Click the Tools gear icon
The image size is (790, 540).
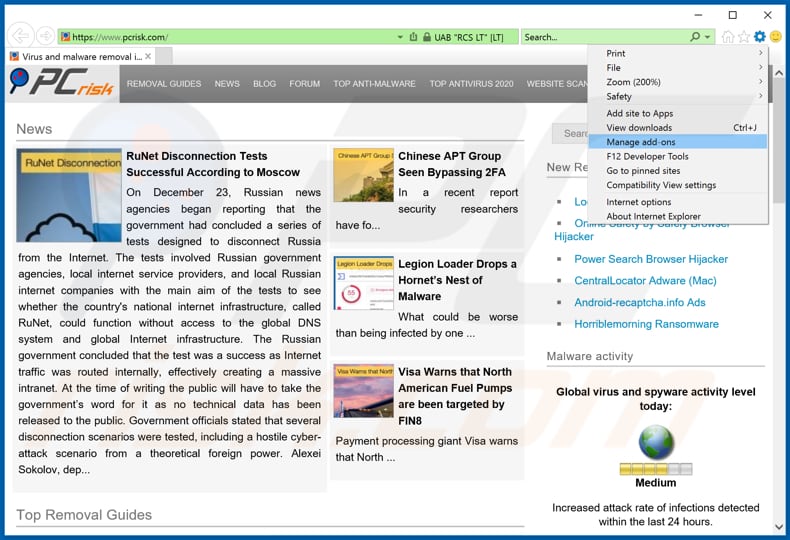(x=759, y=37)
